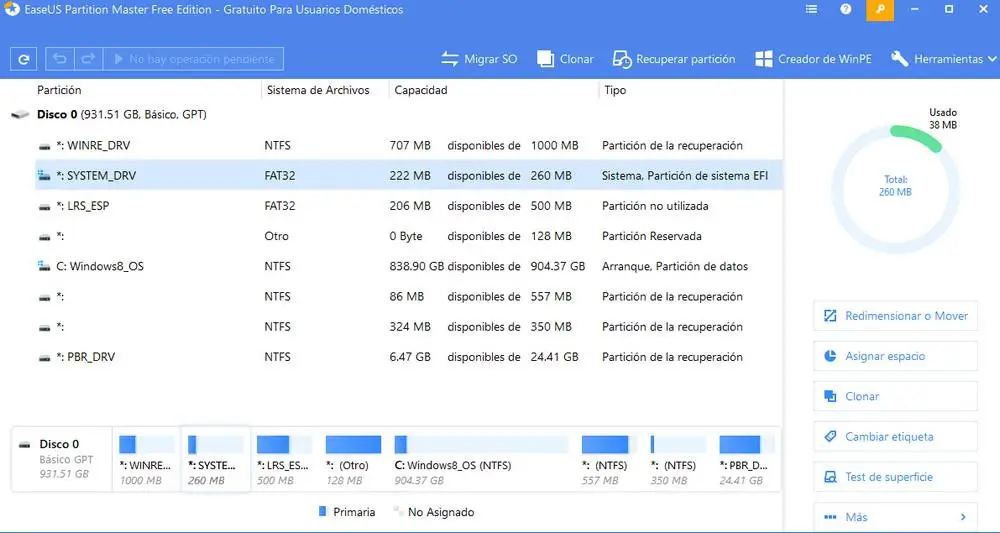
Task: Open Migrar SO tool
Action: click(479, 59)
